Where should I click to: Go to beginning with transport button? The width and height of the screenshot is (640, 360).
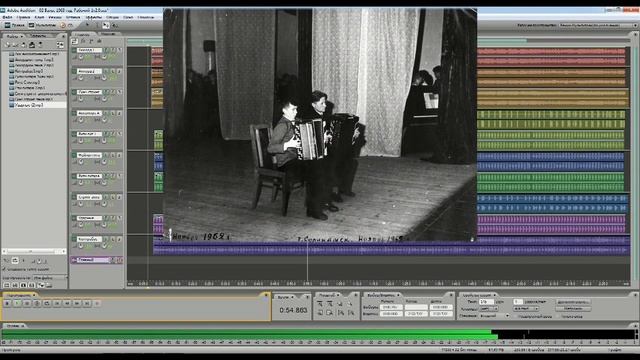(x=57, y=303)
